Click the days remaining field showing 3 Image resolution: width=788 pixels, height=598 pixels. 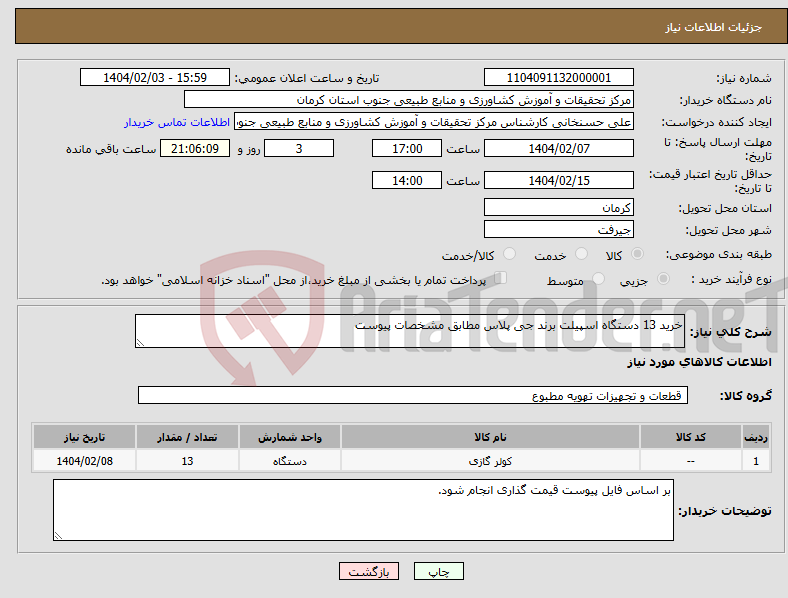point(299,148)
